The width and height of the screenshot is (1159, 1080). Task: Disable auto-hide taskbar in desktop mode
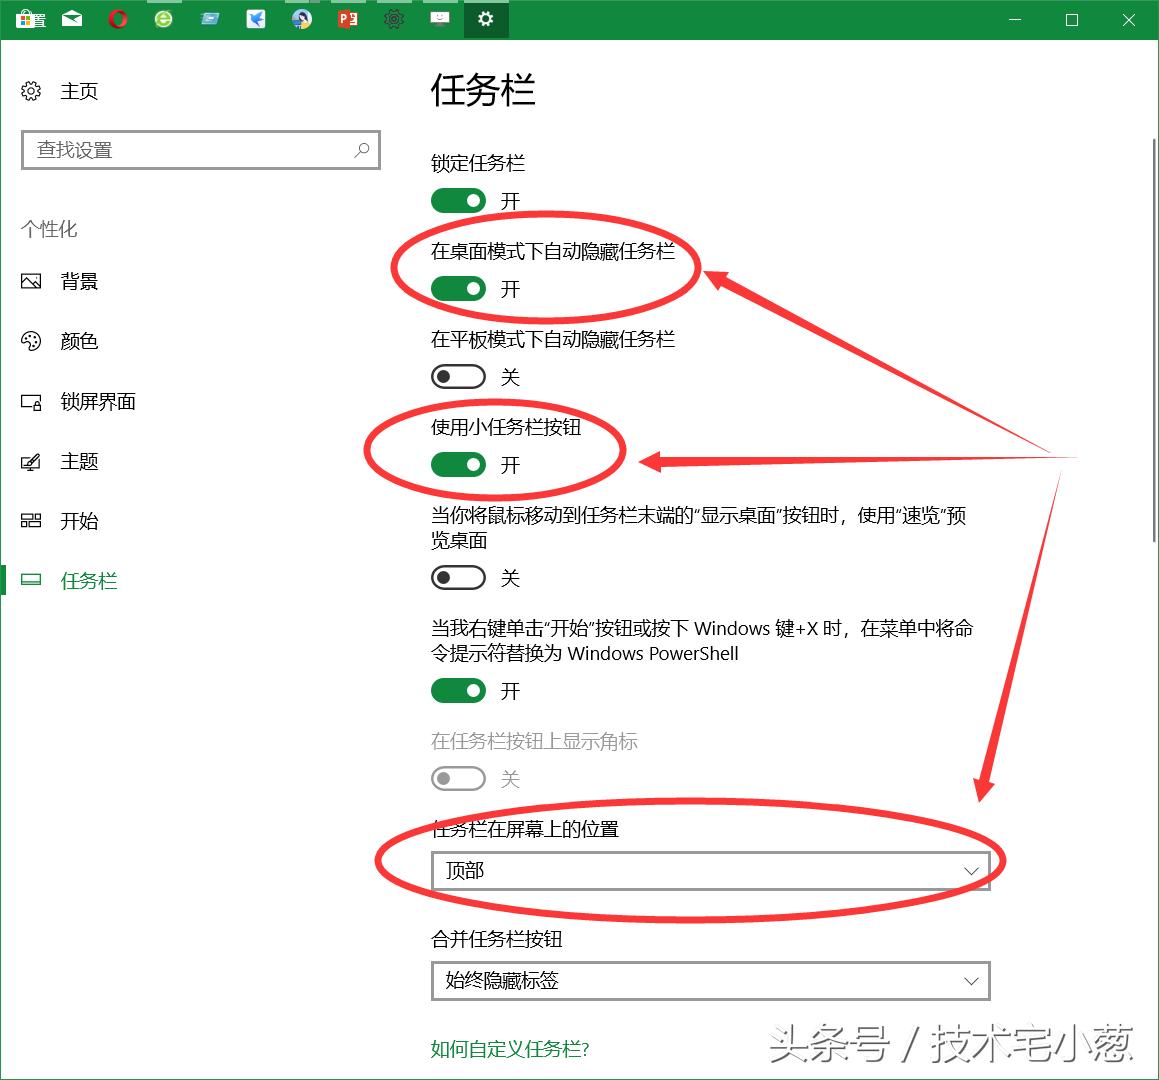pos(457,289)
